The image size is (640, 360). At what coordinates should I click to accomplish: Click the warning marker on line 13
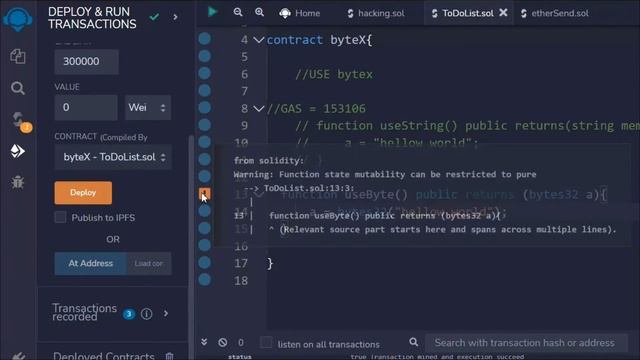204,193
